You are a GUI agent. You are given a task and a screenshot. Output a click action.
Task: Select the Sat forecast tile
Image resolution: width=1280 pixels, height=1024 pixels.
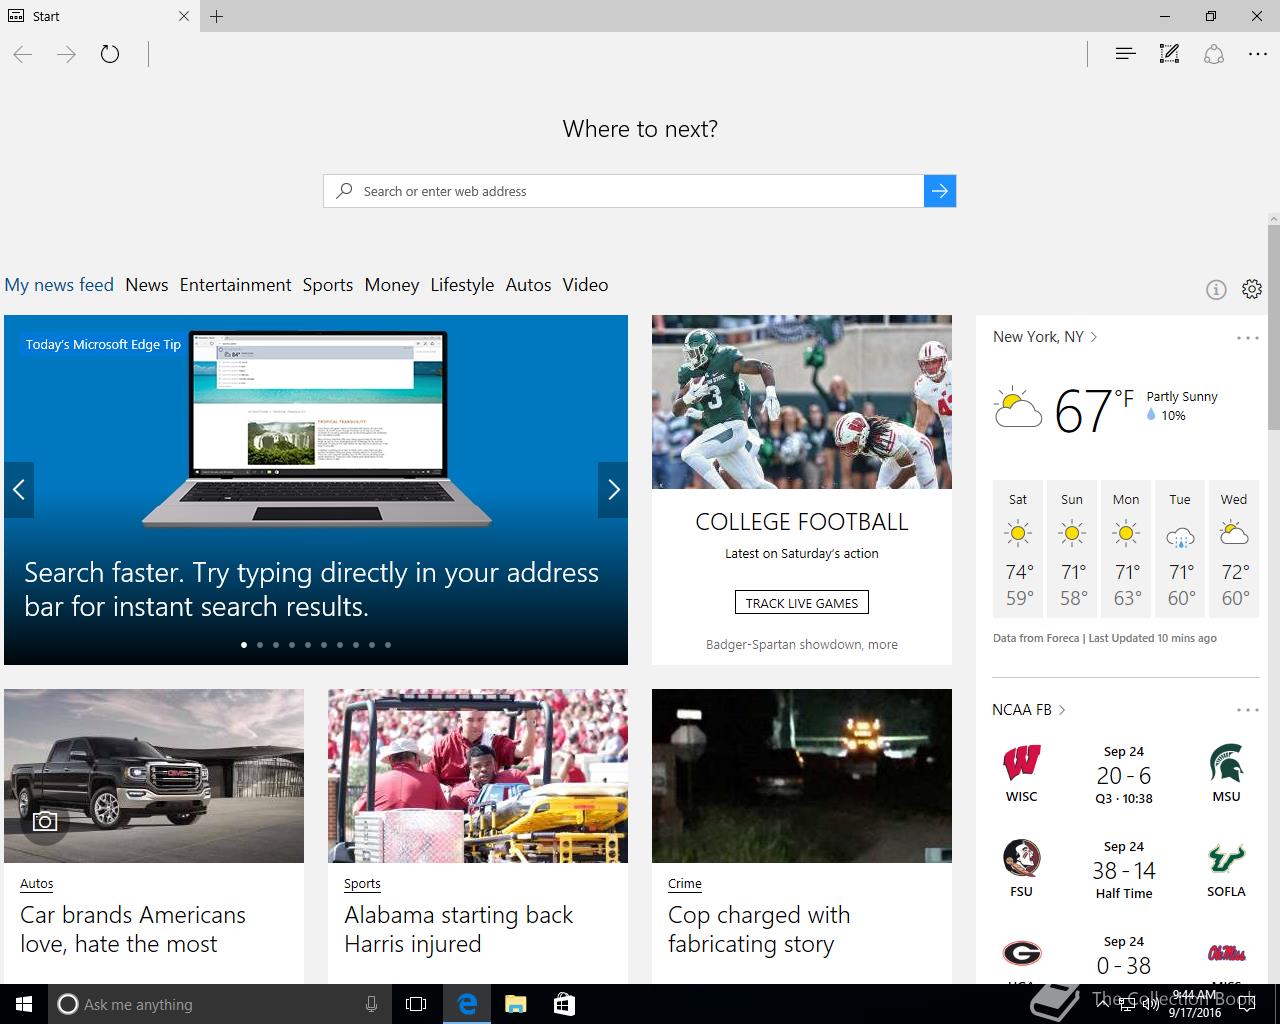point(1018,548)
